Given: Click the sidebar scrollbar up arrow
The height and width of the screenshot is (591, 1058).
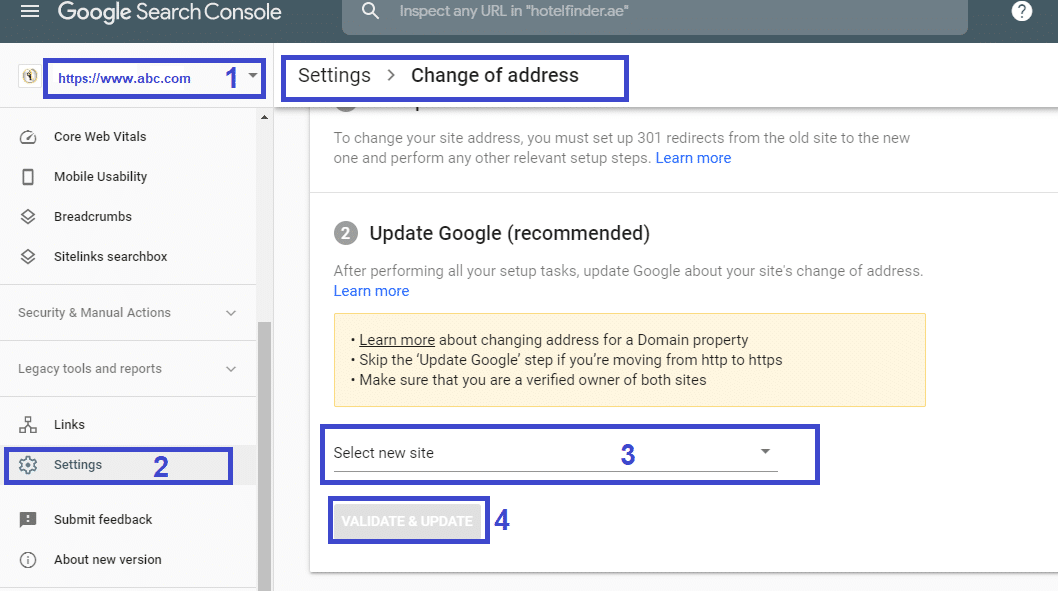Looking at the screenshot, I should [x=264, y=117].
